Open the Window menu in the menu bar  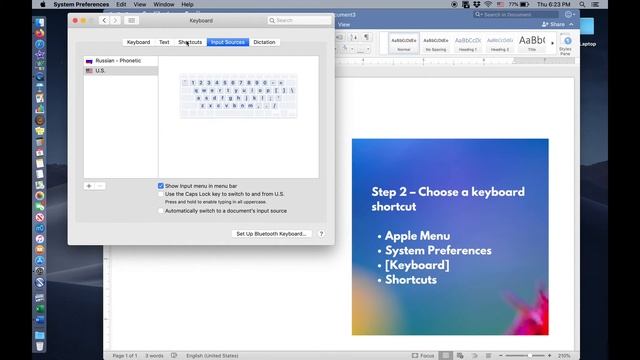164,4
